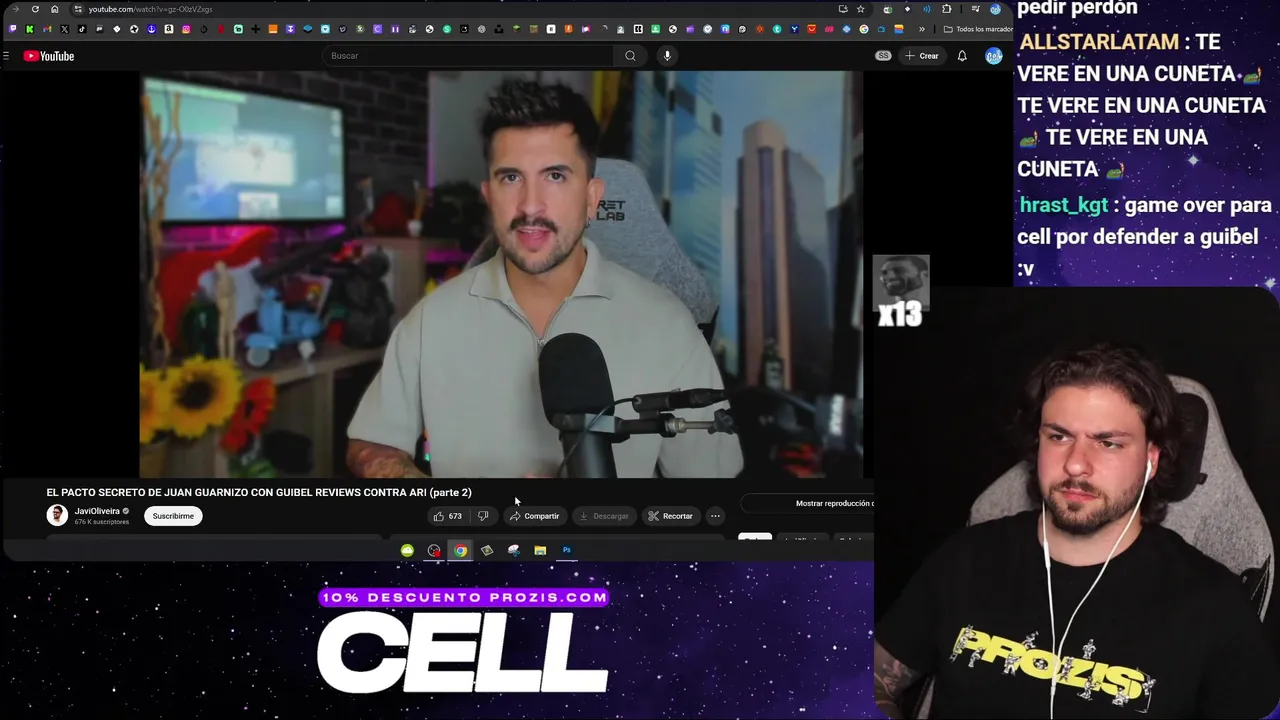This screenshot has width=1280, height=720.
Task: Click the x13 gift notification image
Action: pyautogui.click(x=900, y=291)
